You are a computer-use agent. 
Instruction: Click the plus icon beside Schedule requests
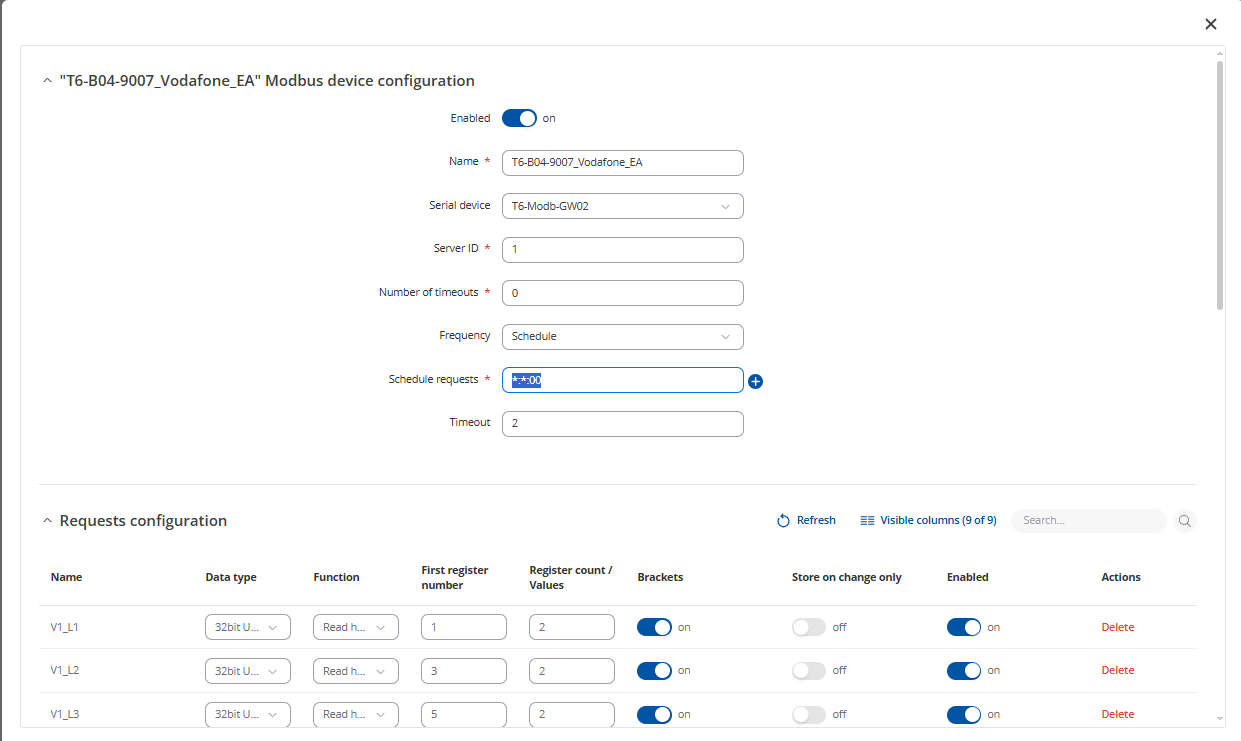756,381
